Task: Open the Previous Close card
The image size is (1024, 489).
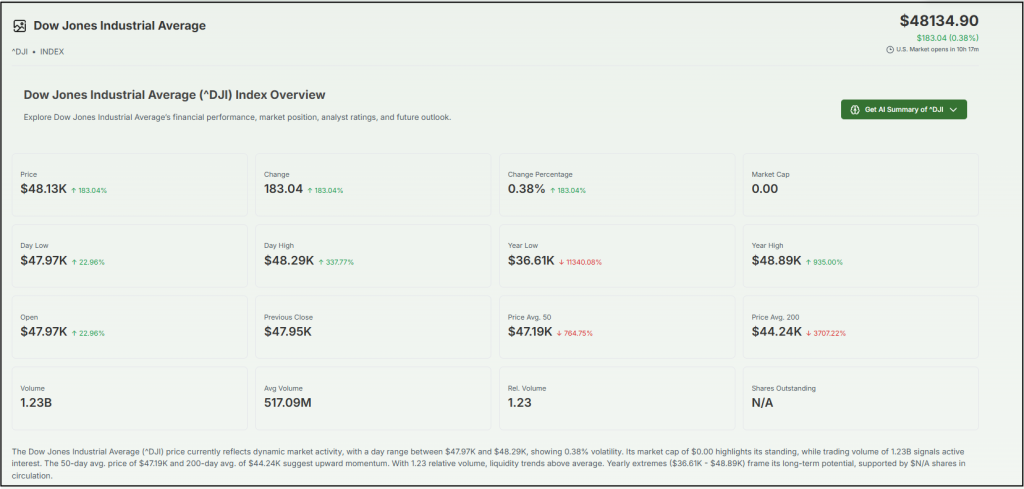Action: 373,326
